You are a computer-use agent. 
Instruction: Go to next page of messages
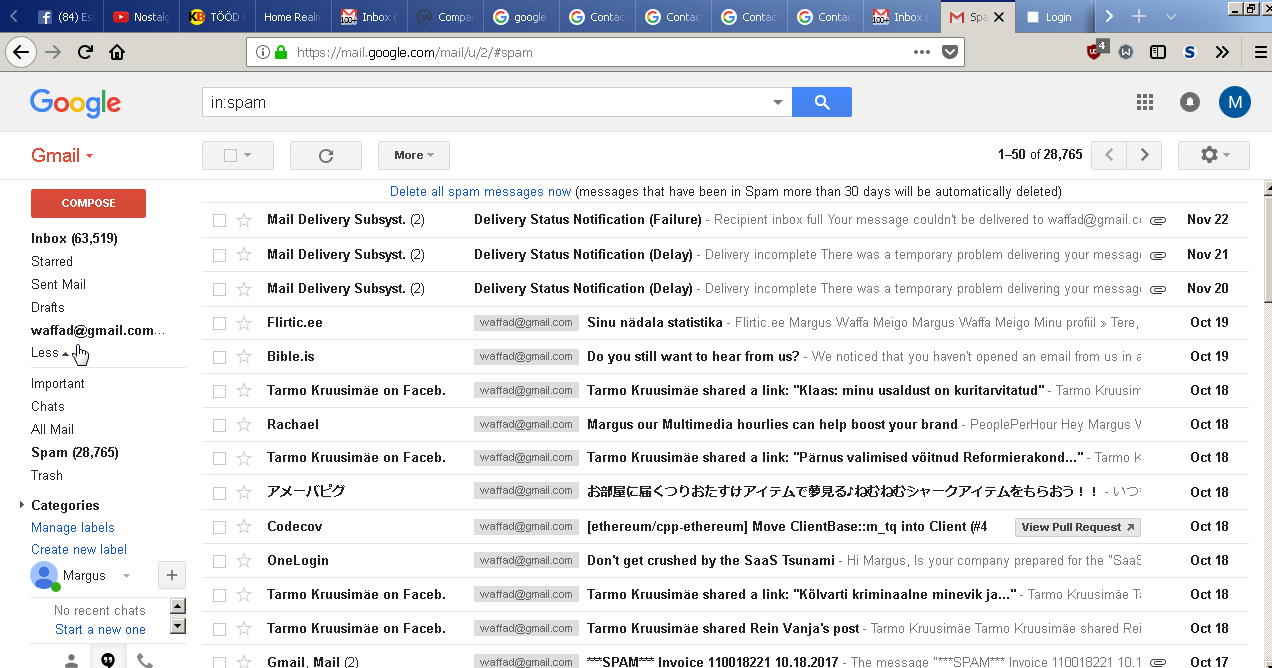[1144, 155]
